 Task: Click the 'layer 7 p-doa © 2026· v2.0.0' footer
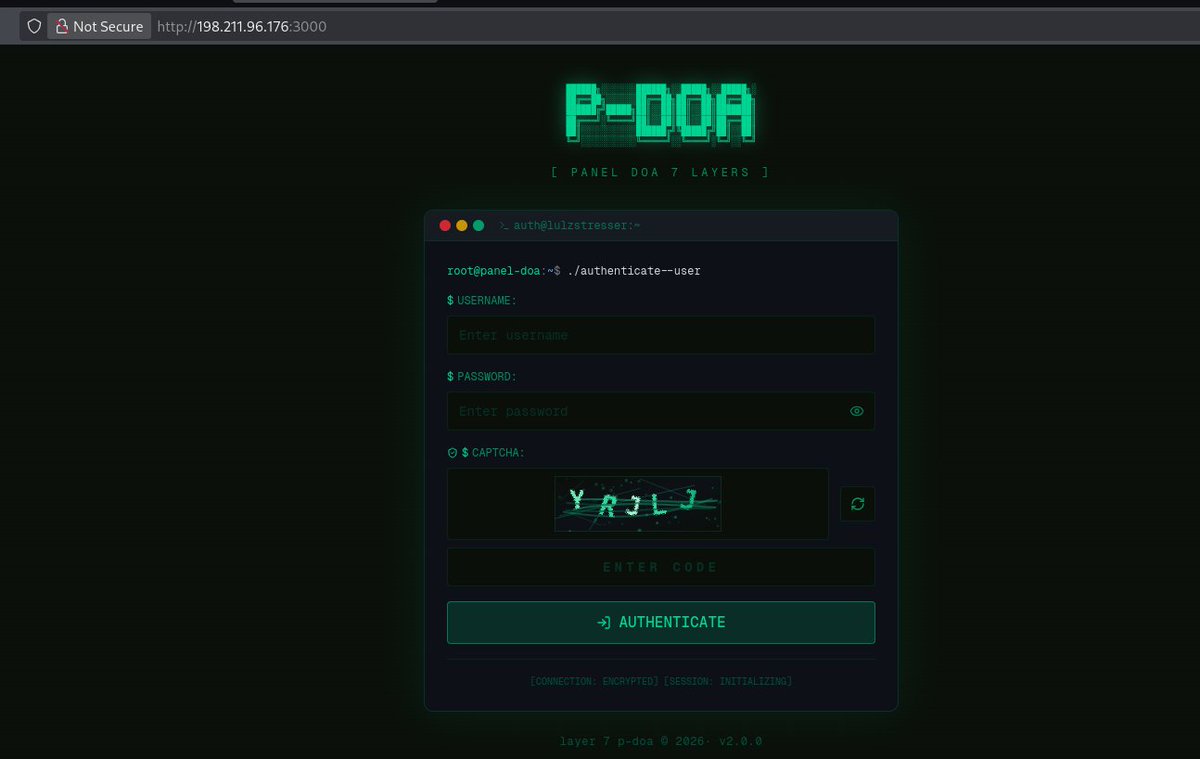661,741
